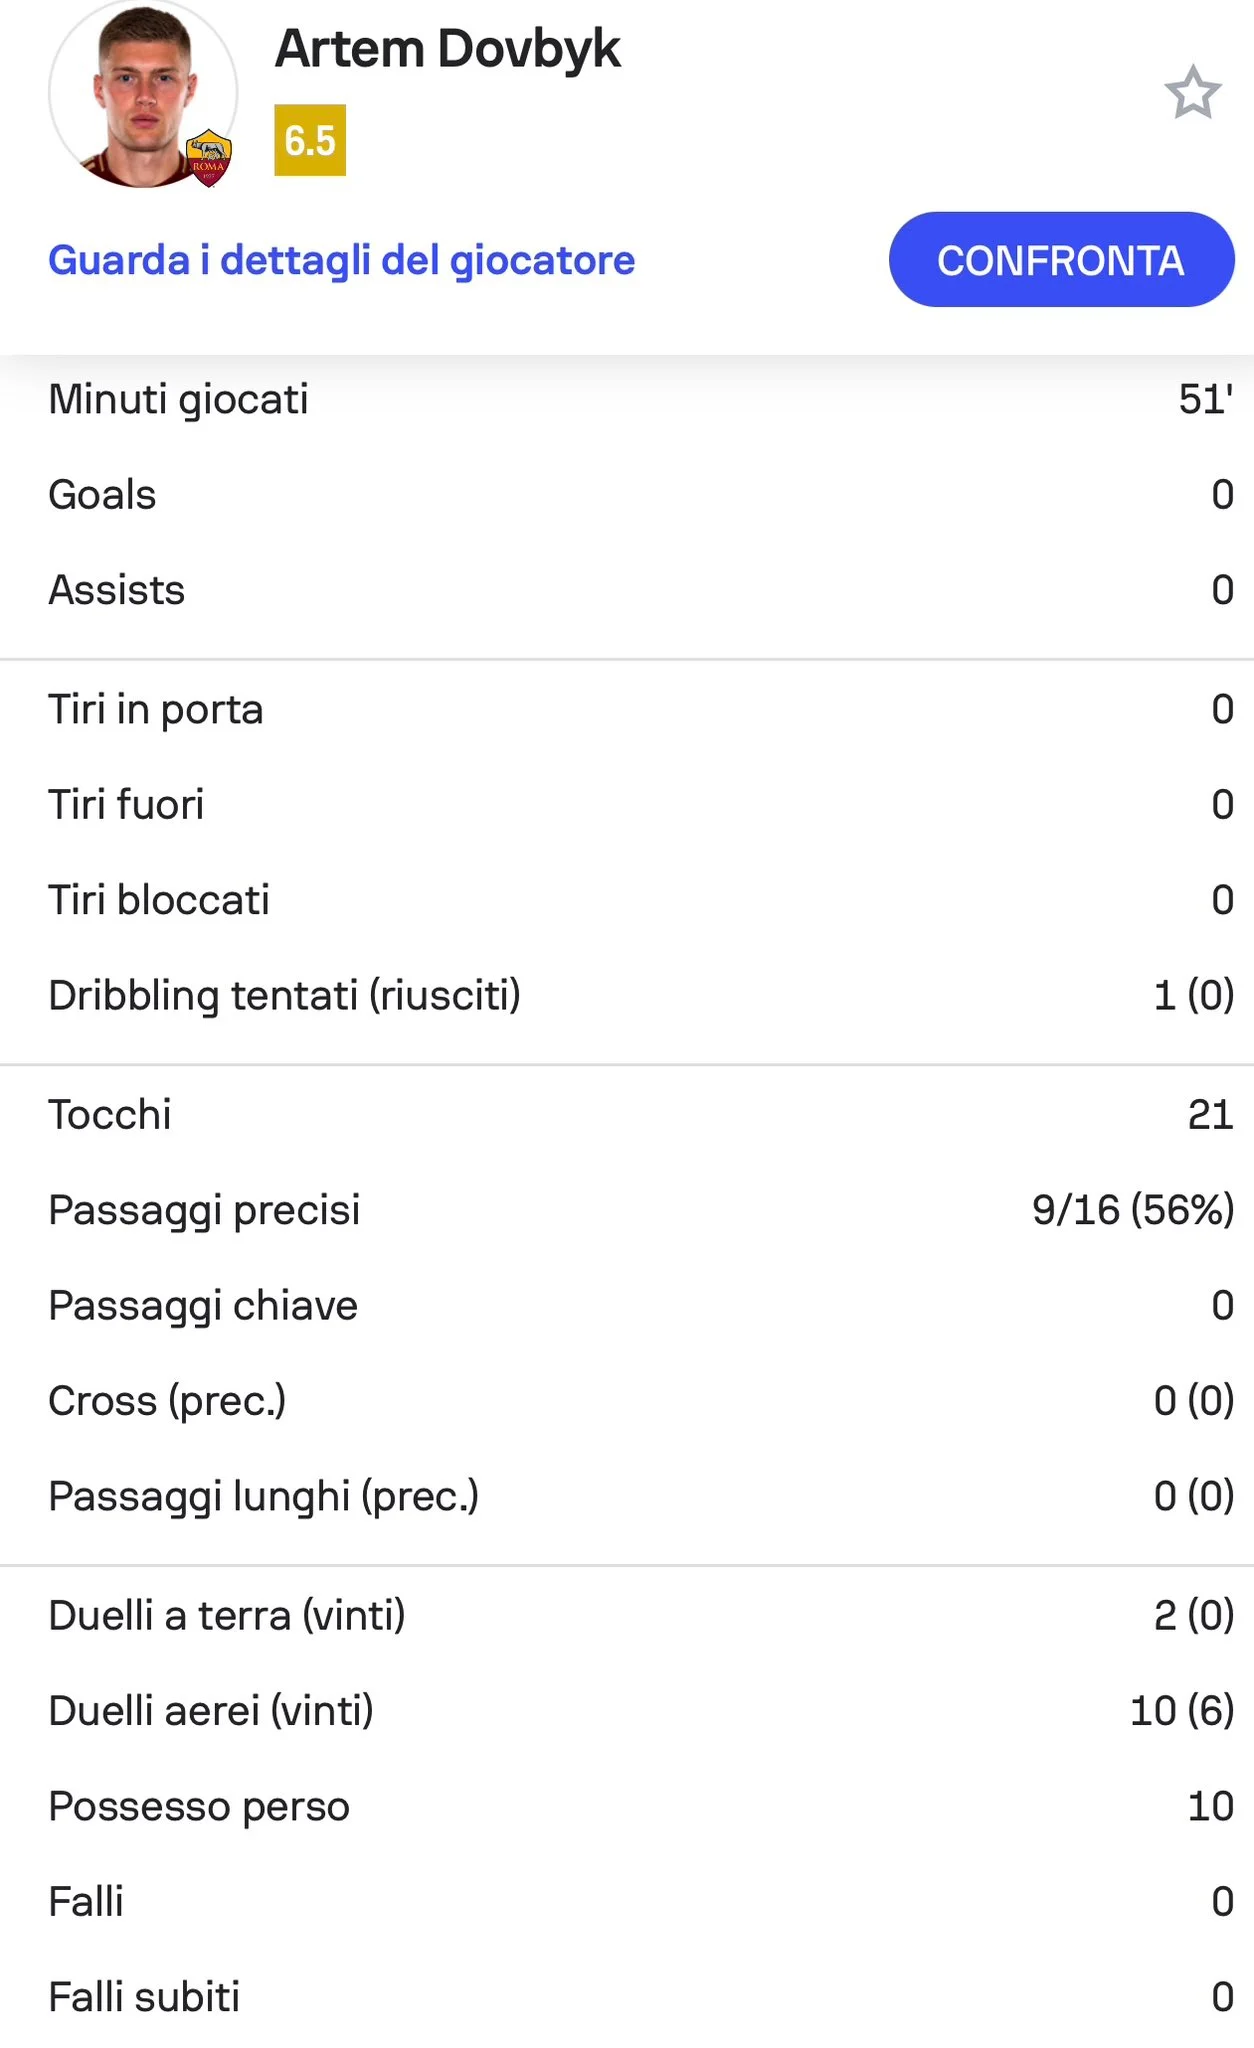The width and height of the screenshot is (1254, 2048).
Task: Open "Guarda i dettagli del giocatore" link
Action: 341,260
